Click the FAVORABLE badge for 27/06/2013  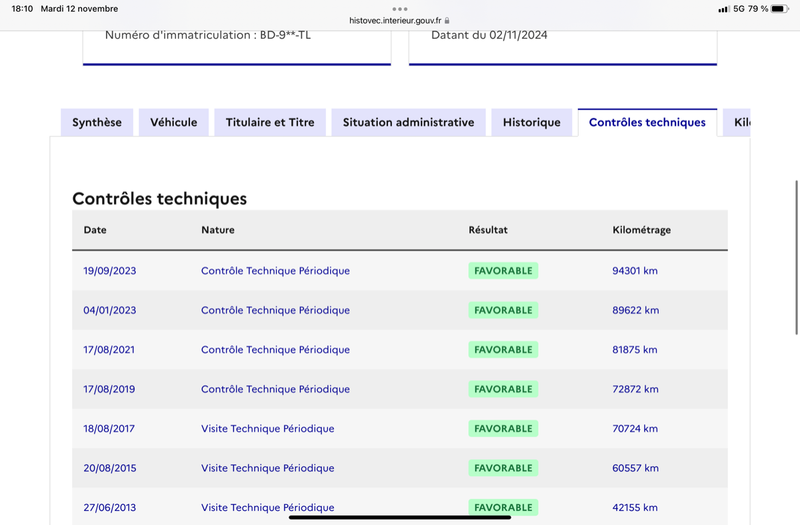[503, 508]
